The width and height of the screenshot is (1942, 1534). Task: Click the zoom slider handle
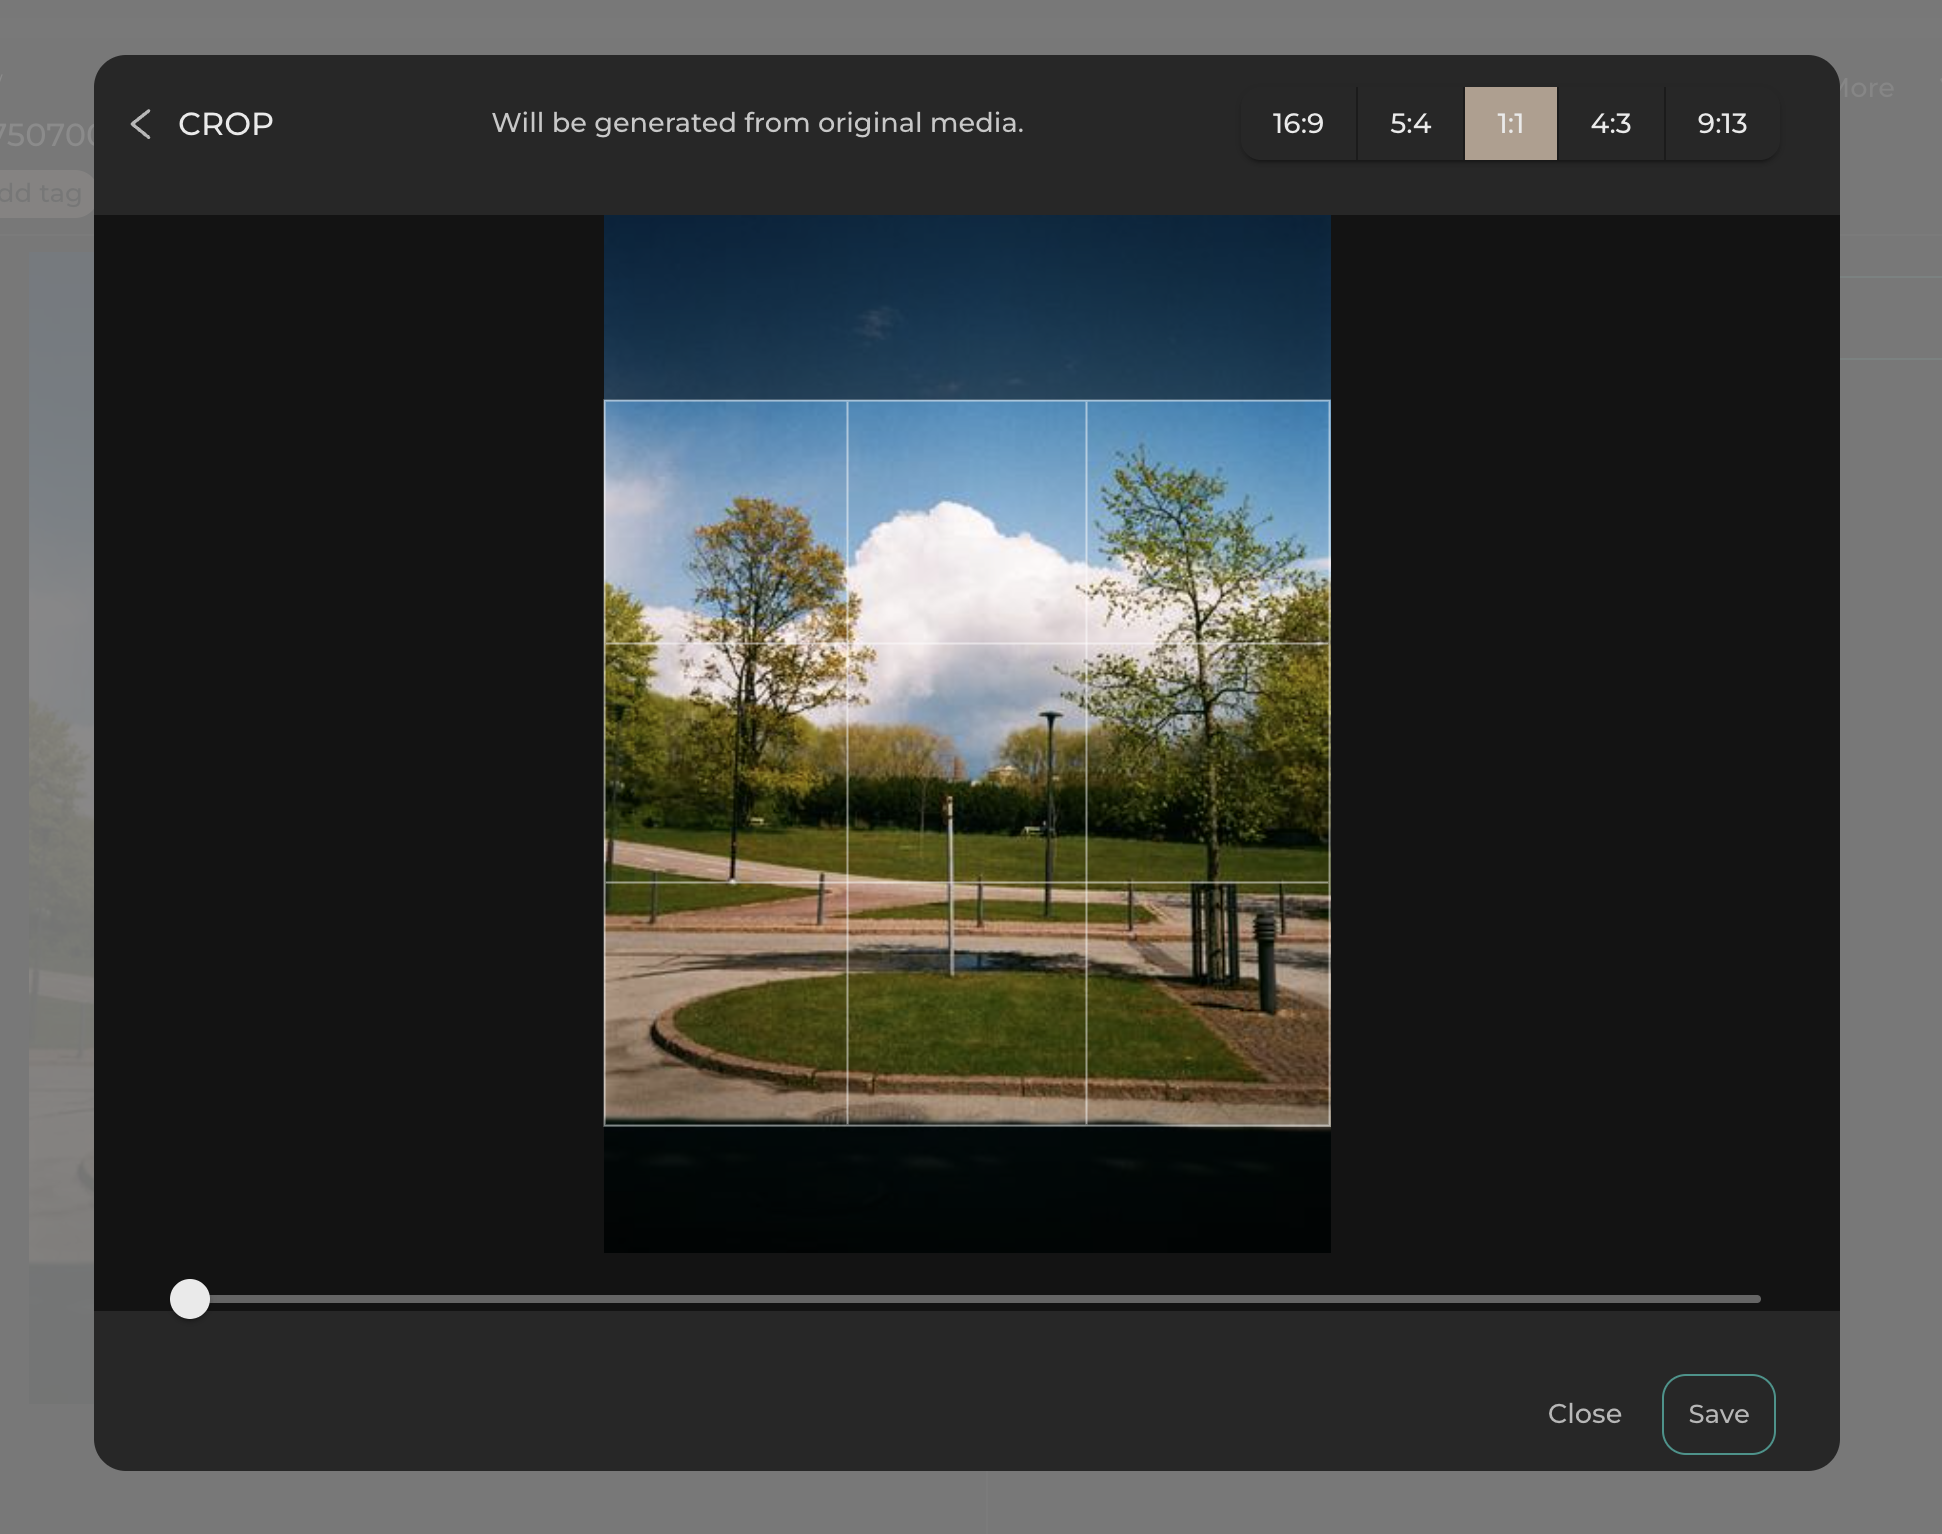click(190, 1299)
